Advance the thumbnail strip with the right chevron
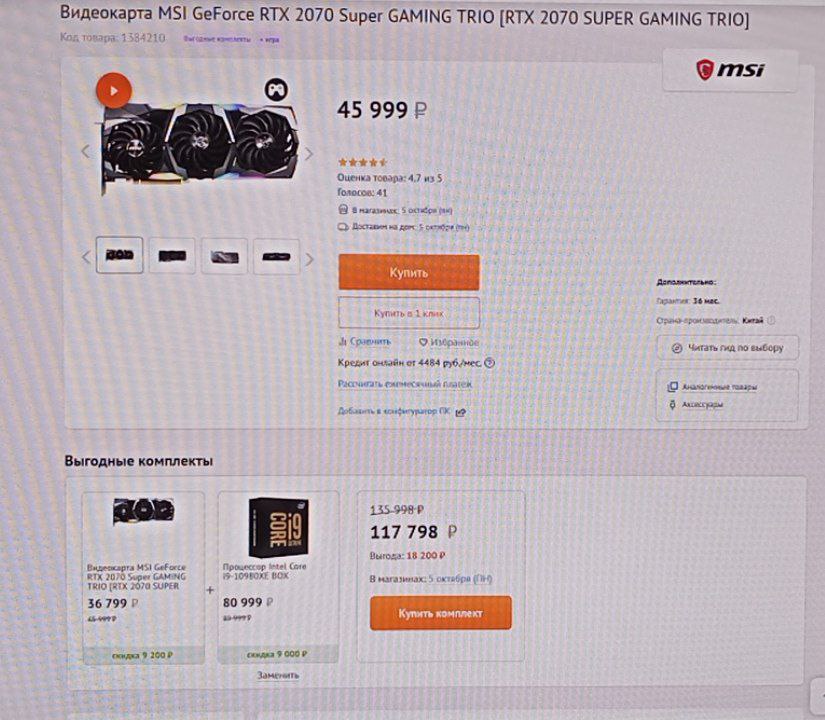The width and height of the screenshot is (825, 720). pos(310,259)
